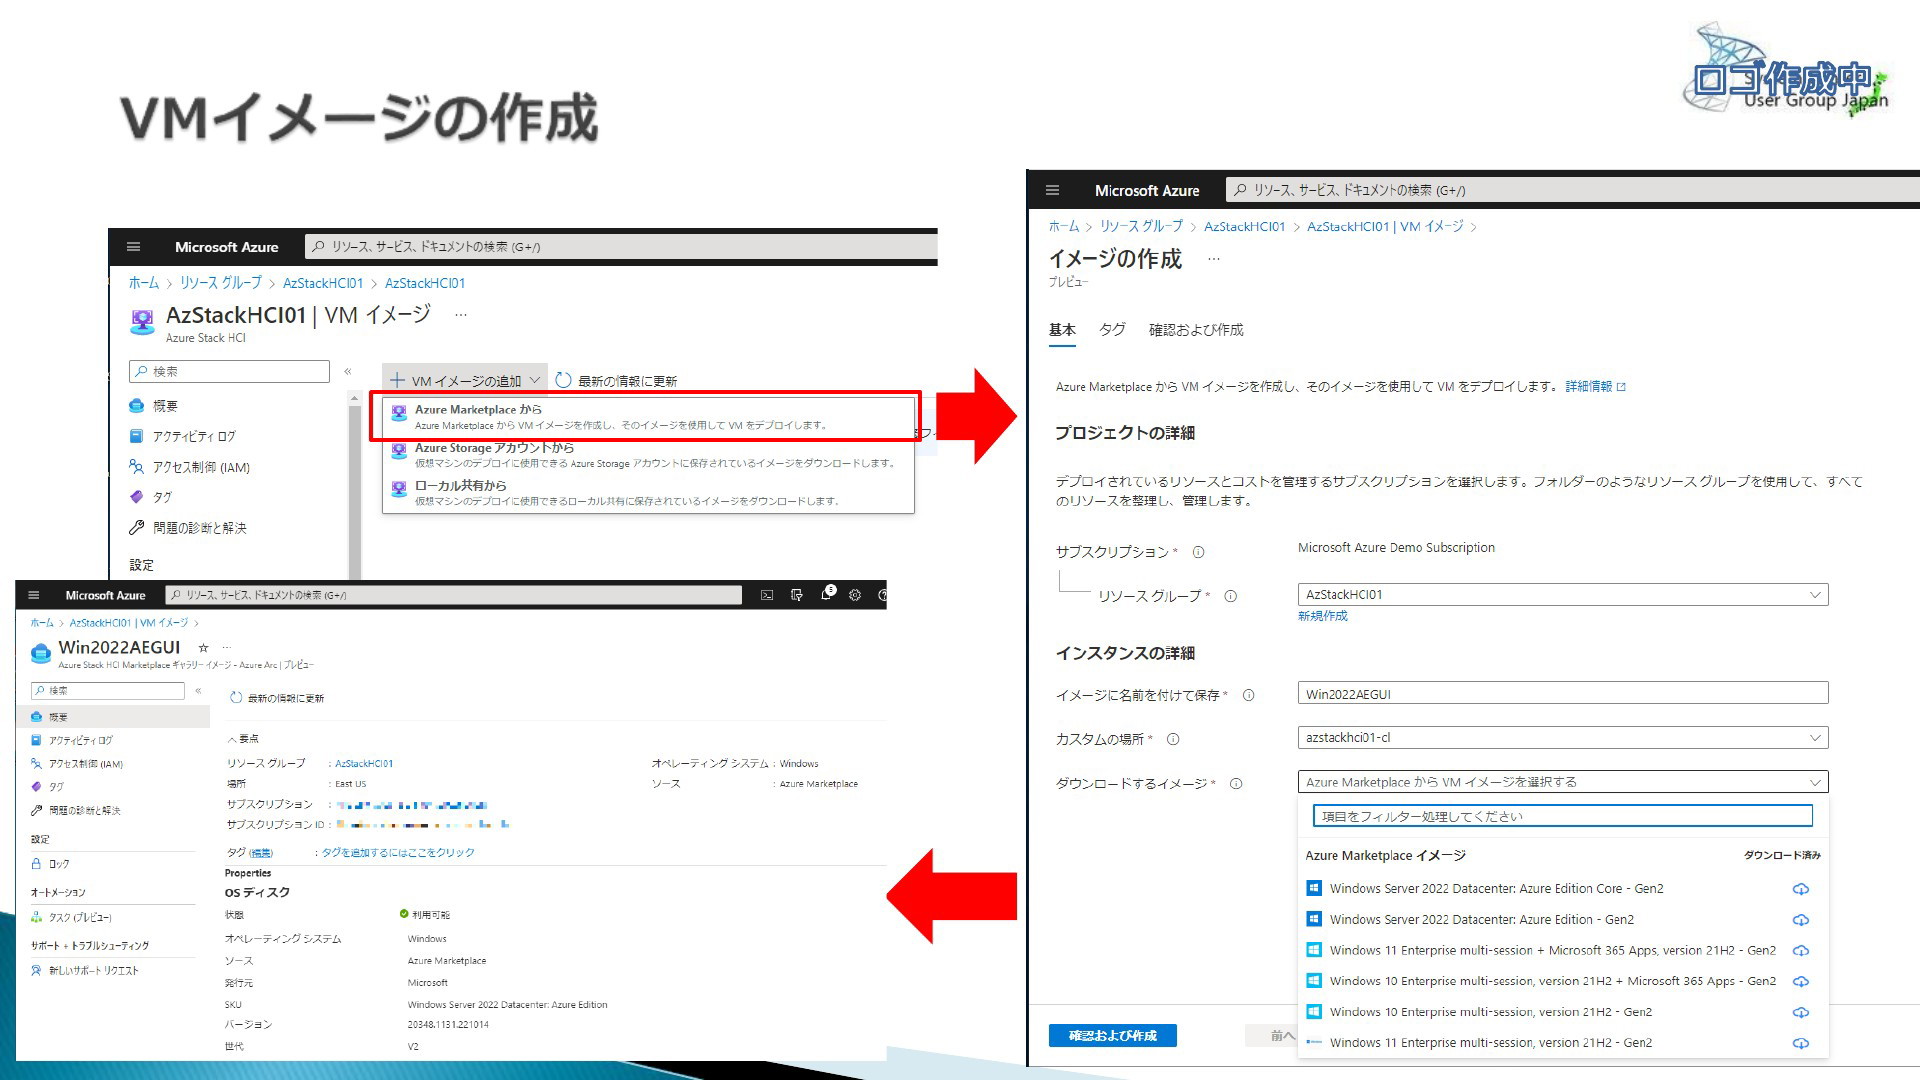The height and width of the screenshot is (1080, 1920).
Task: Click info icon beside イメージに名前を付けて保存
Action: [x=1248, y=695]
